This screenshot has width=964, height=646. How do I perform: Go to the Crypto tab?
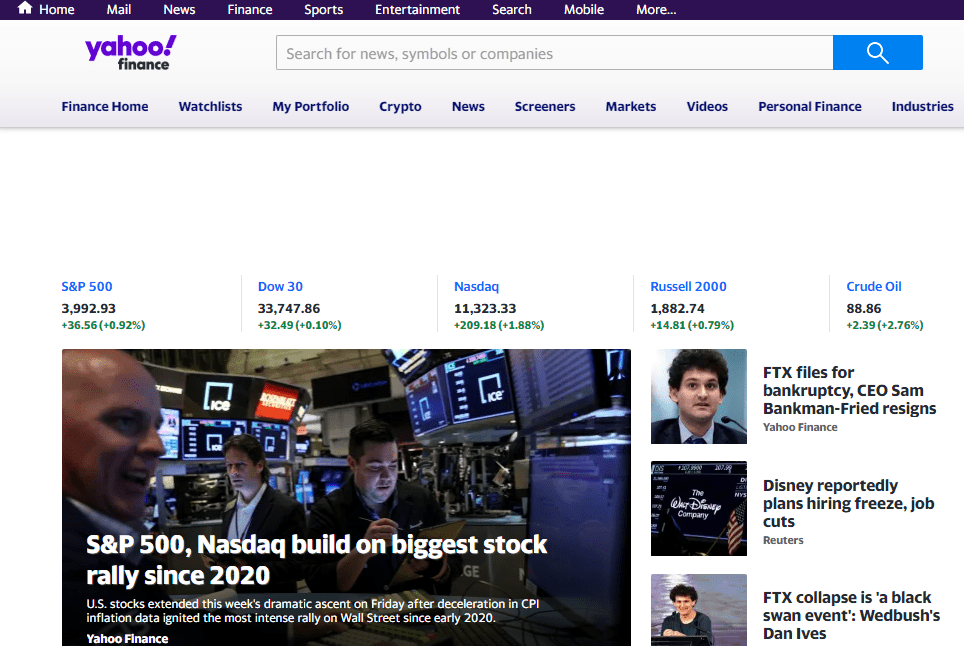click(x=400, y=106)
